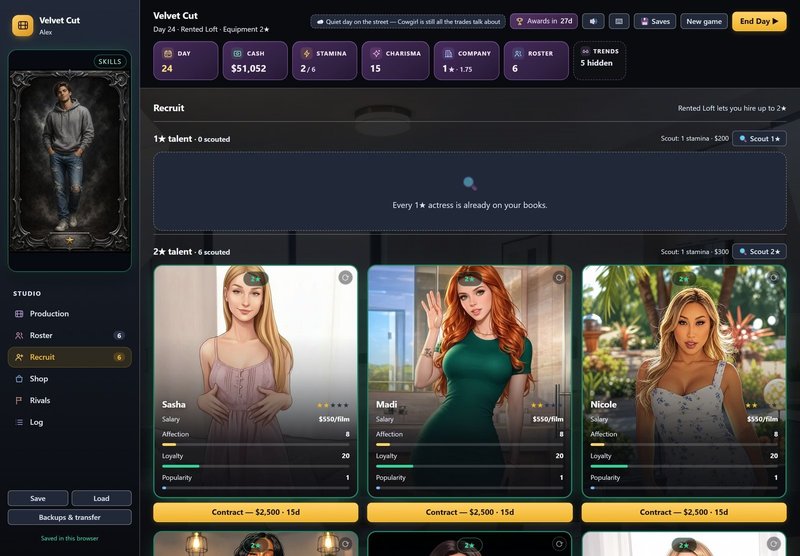Viewport: 800px width, 556px height.
Task: Click the refresh icon on Sasha's card
Action: click(345, 277)
